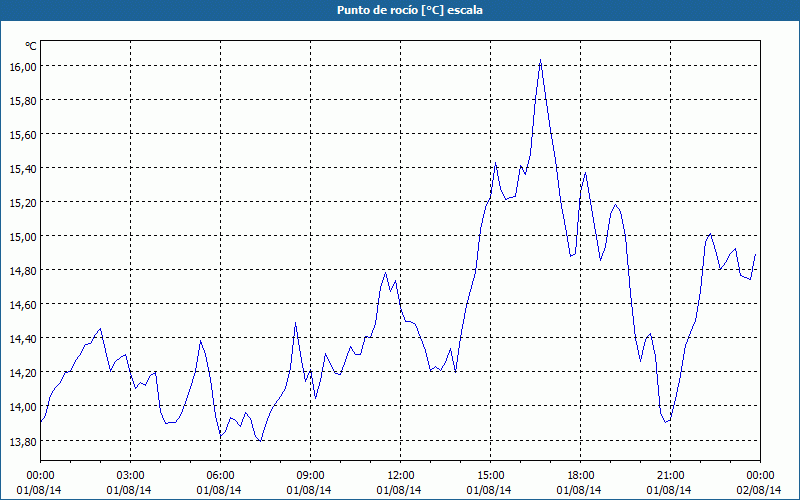
Task: Select the 14,00 y-axis value
Action: pyautogui.click(x=23, y=407)
